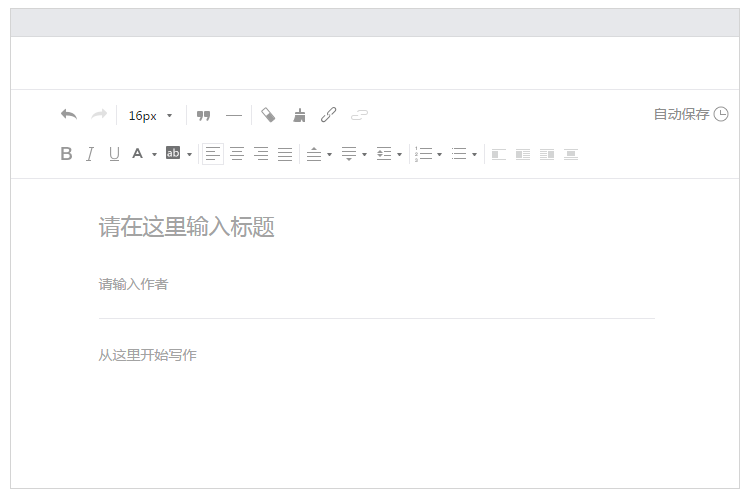Insert a hyperlink using the chain icon
750x497 pixels.
[x=328, y=115]
